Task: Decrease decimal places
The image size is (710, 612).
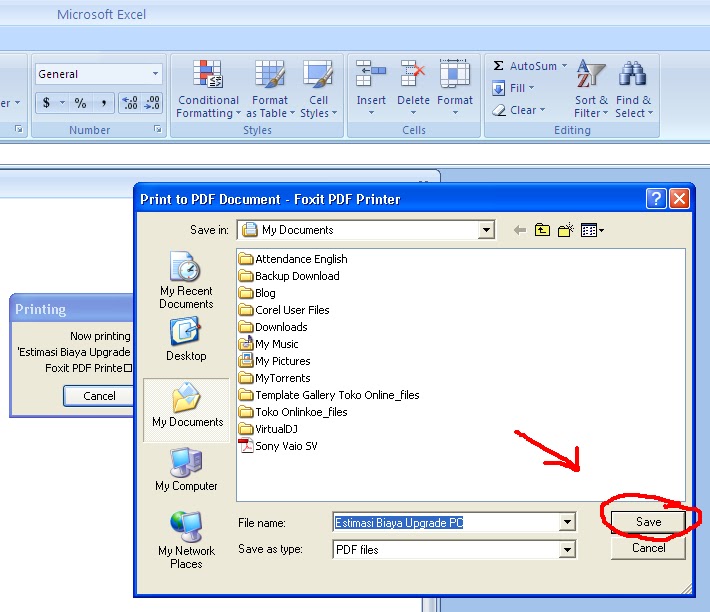Action: pos(151,103)
